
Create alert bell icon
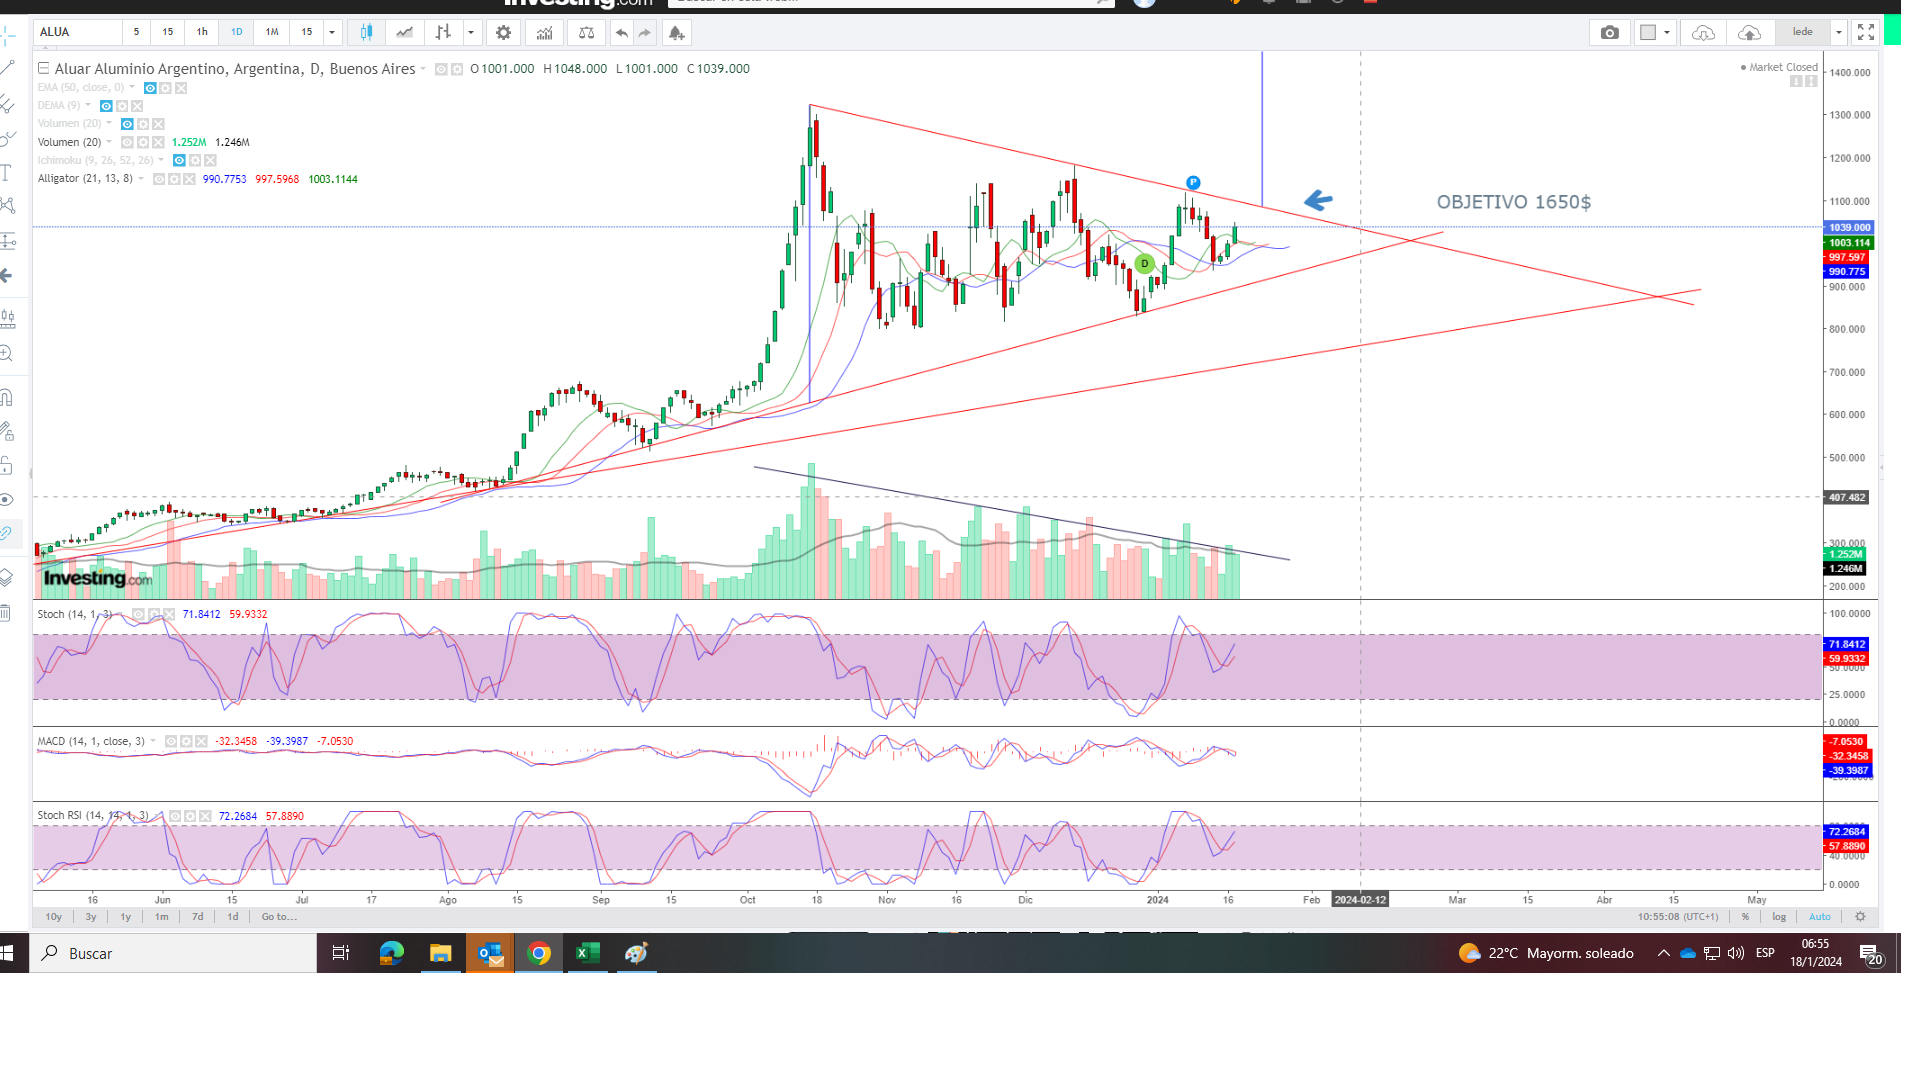677,33
